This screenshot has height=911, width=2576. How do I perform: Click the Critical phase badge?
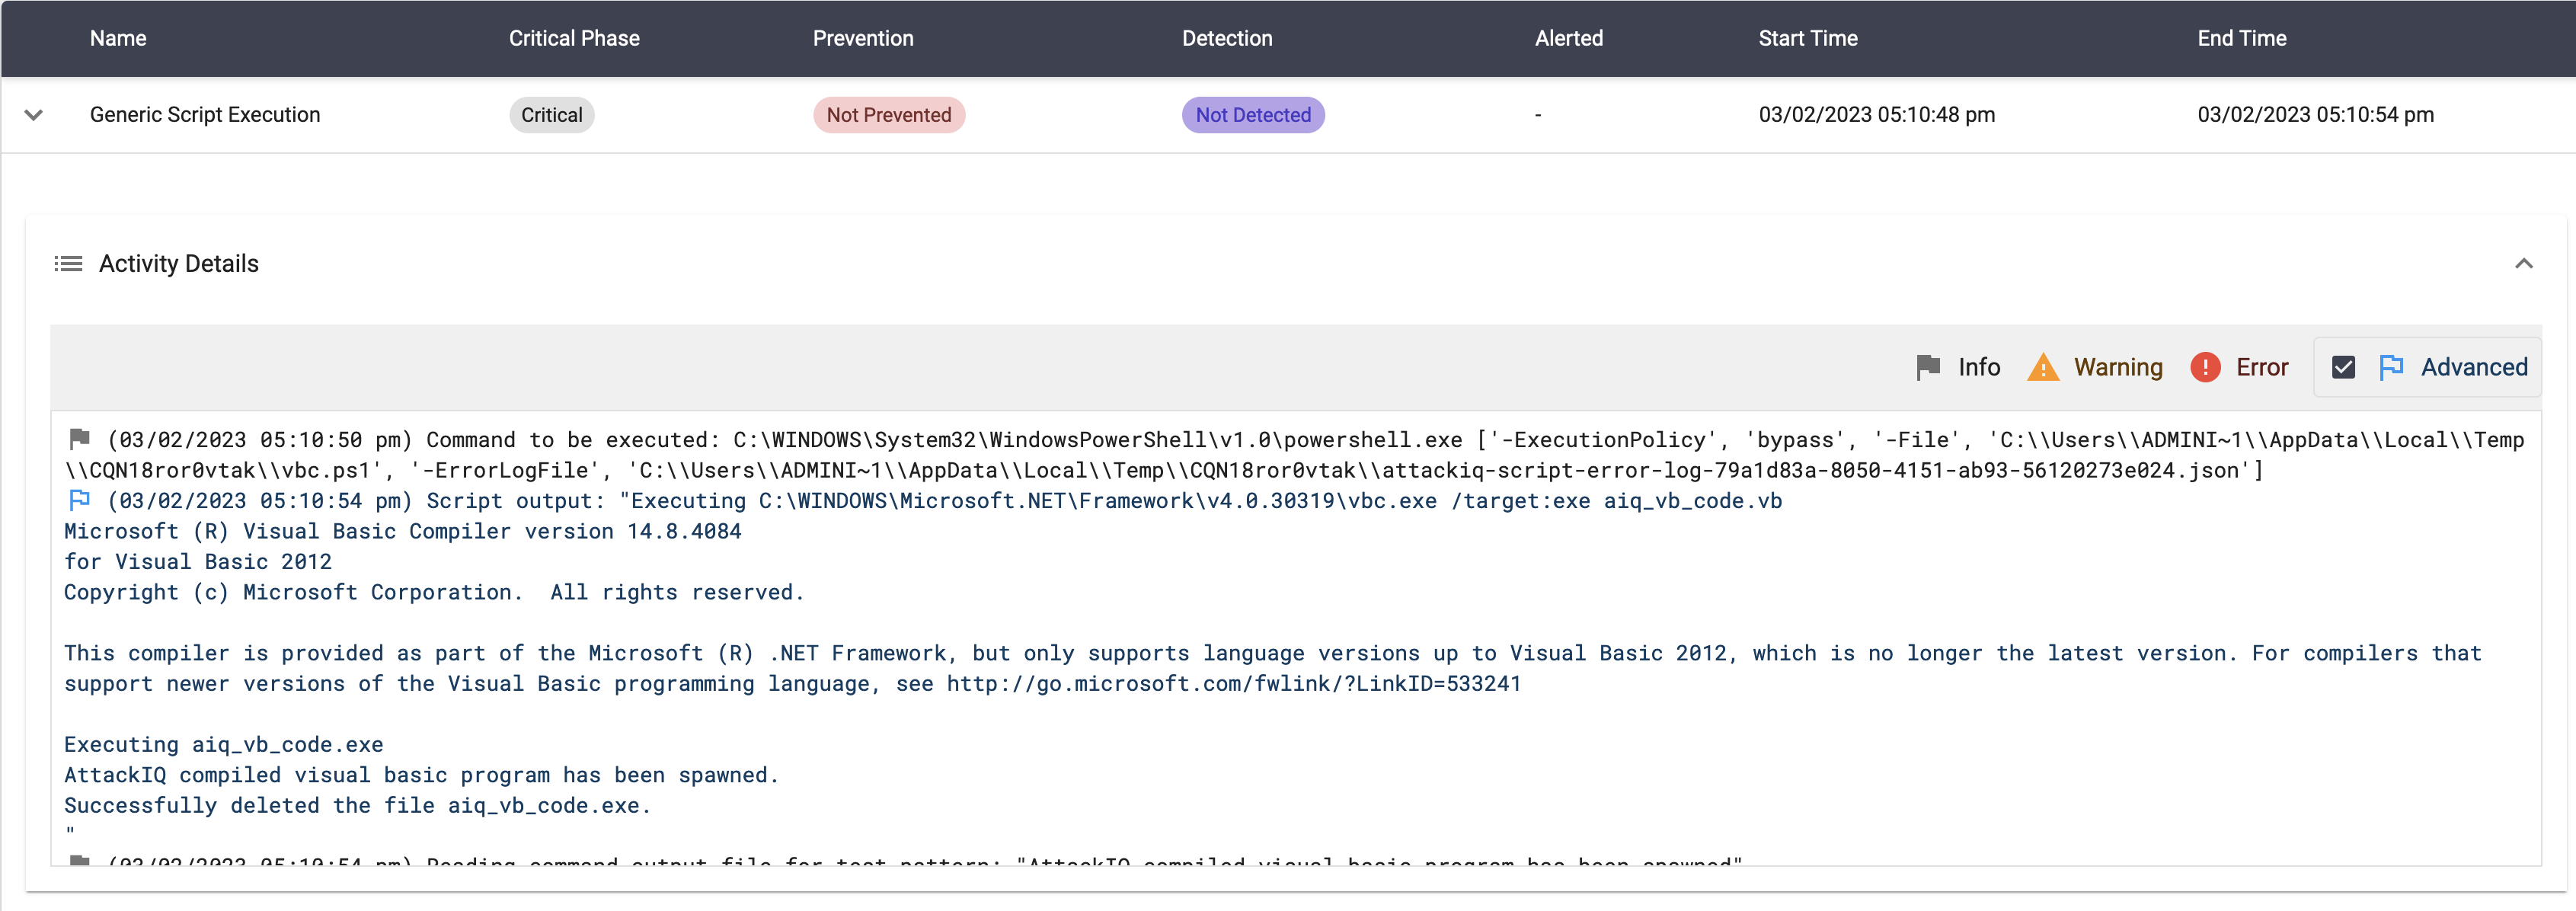click(x=551, y=115)
